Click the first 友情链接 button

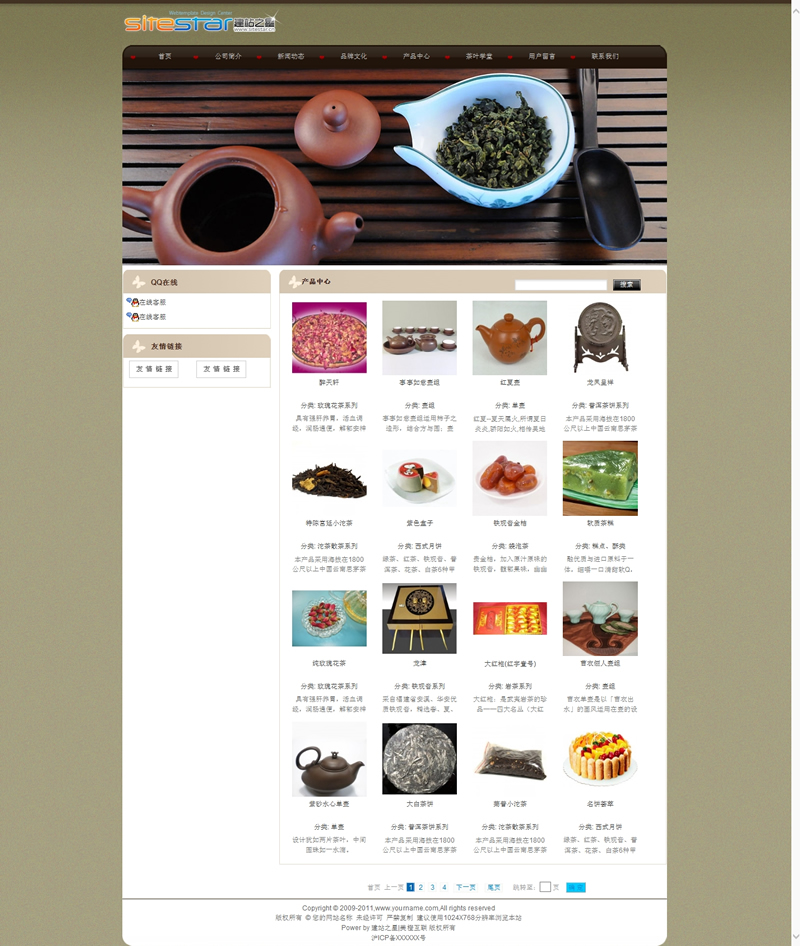tap(154, 369)
